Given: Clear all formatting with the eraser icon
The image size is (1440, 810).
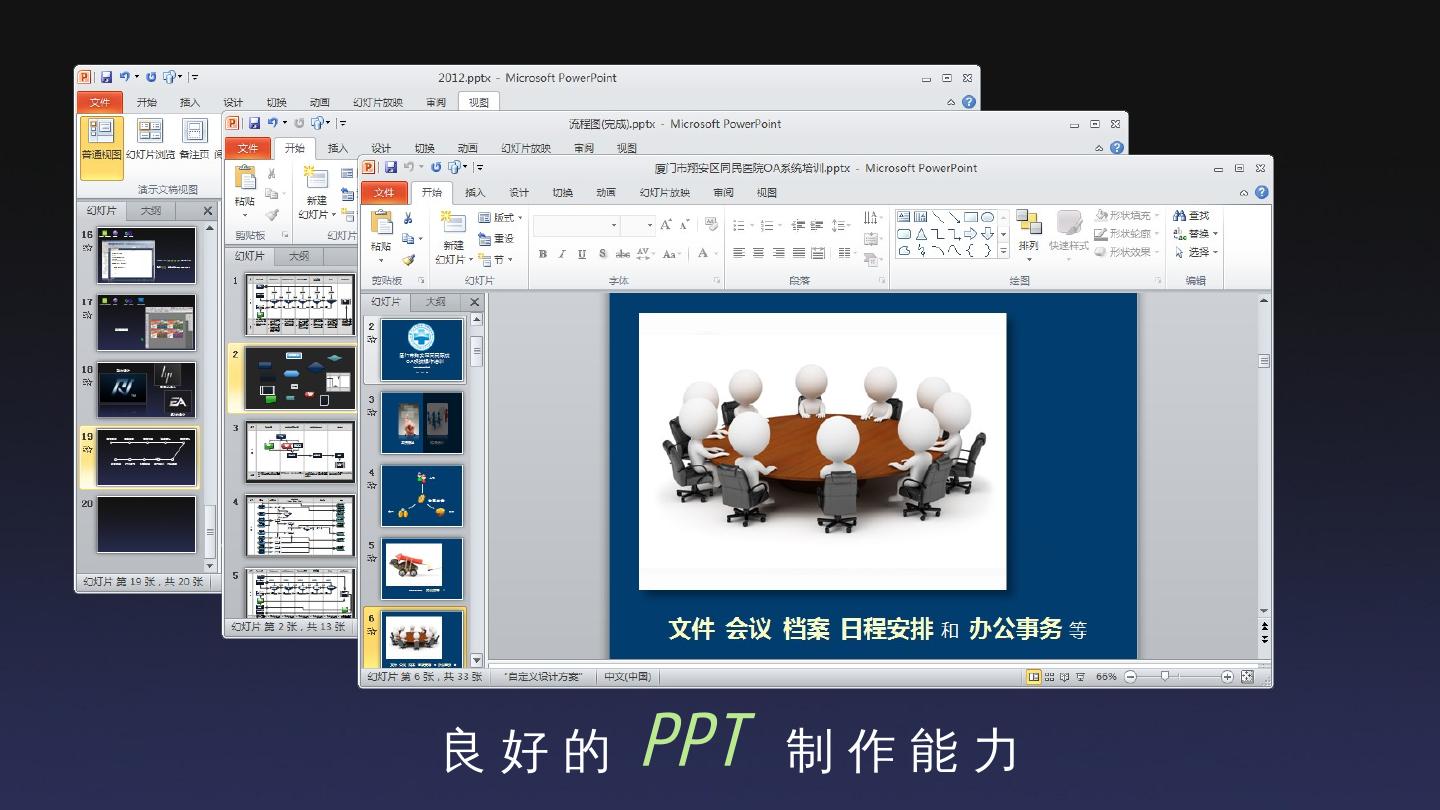Looking at the screenshot, I should 711,225.
